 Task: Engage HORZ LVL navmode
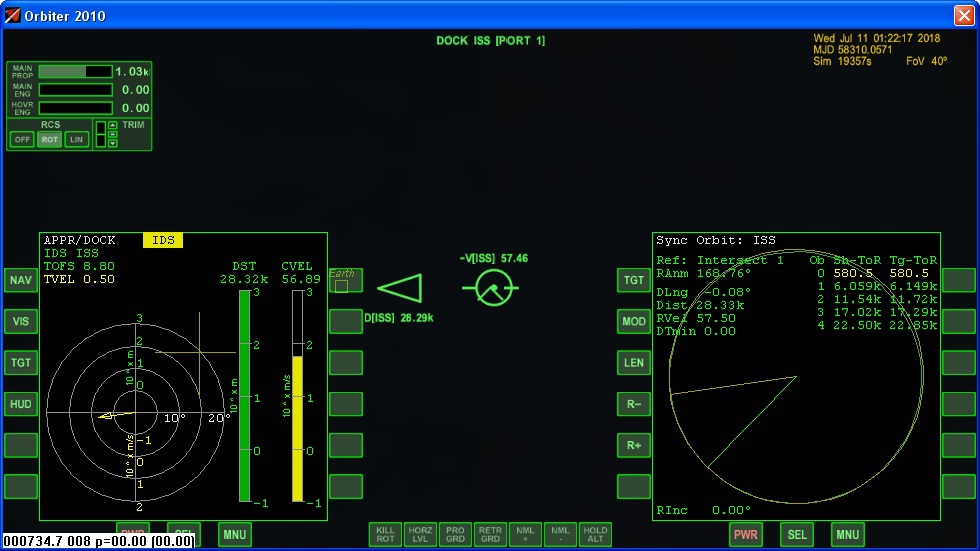pyautogui.click(x=420, y=534)
